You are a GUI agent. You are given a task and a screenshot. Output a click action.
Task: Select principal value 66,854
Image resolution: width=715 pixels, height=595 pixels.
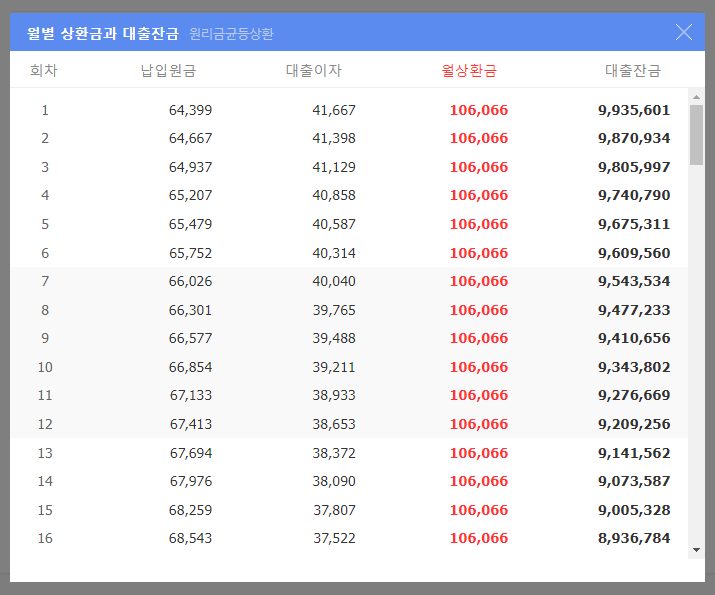(x=191, y=367)
